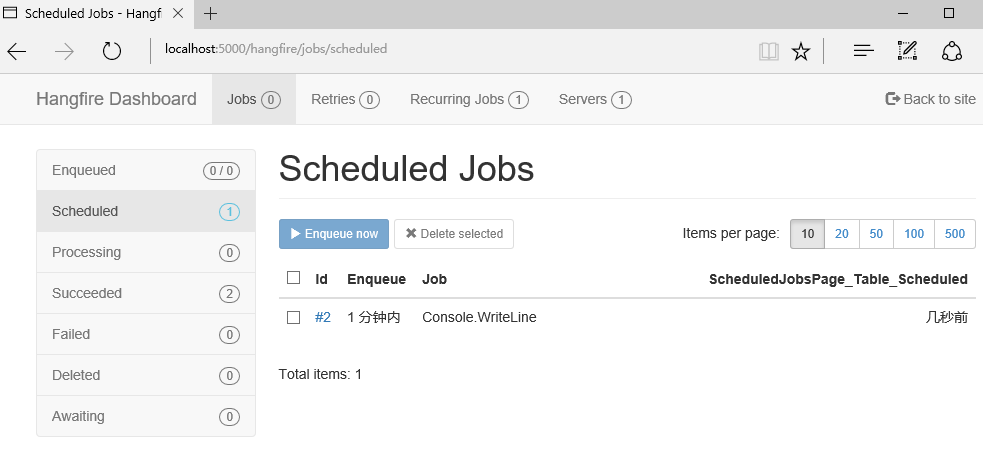Viewport: 983px width, 469px height.
Task: Set items per page to 20
Action: coord(842,234)
